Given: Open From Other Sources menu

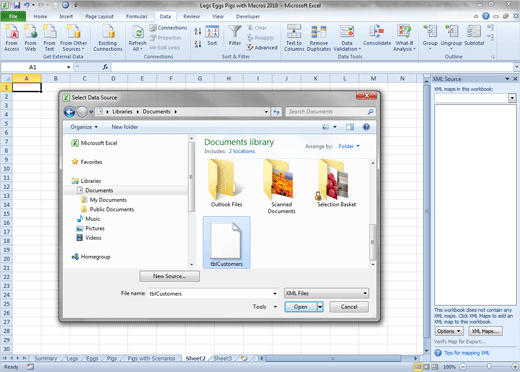Looking at the screenshot, I should point(74,38).
